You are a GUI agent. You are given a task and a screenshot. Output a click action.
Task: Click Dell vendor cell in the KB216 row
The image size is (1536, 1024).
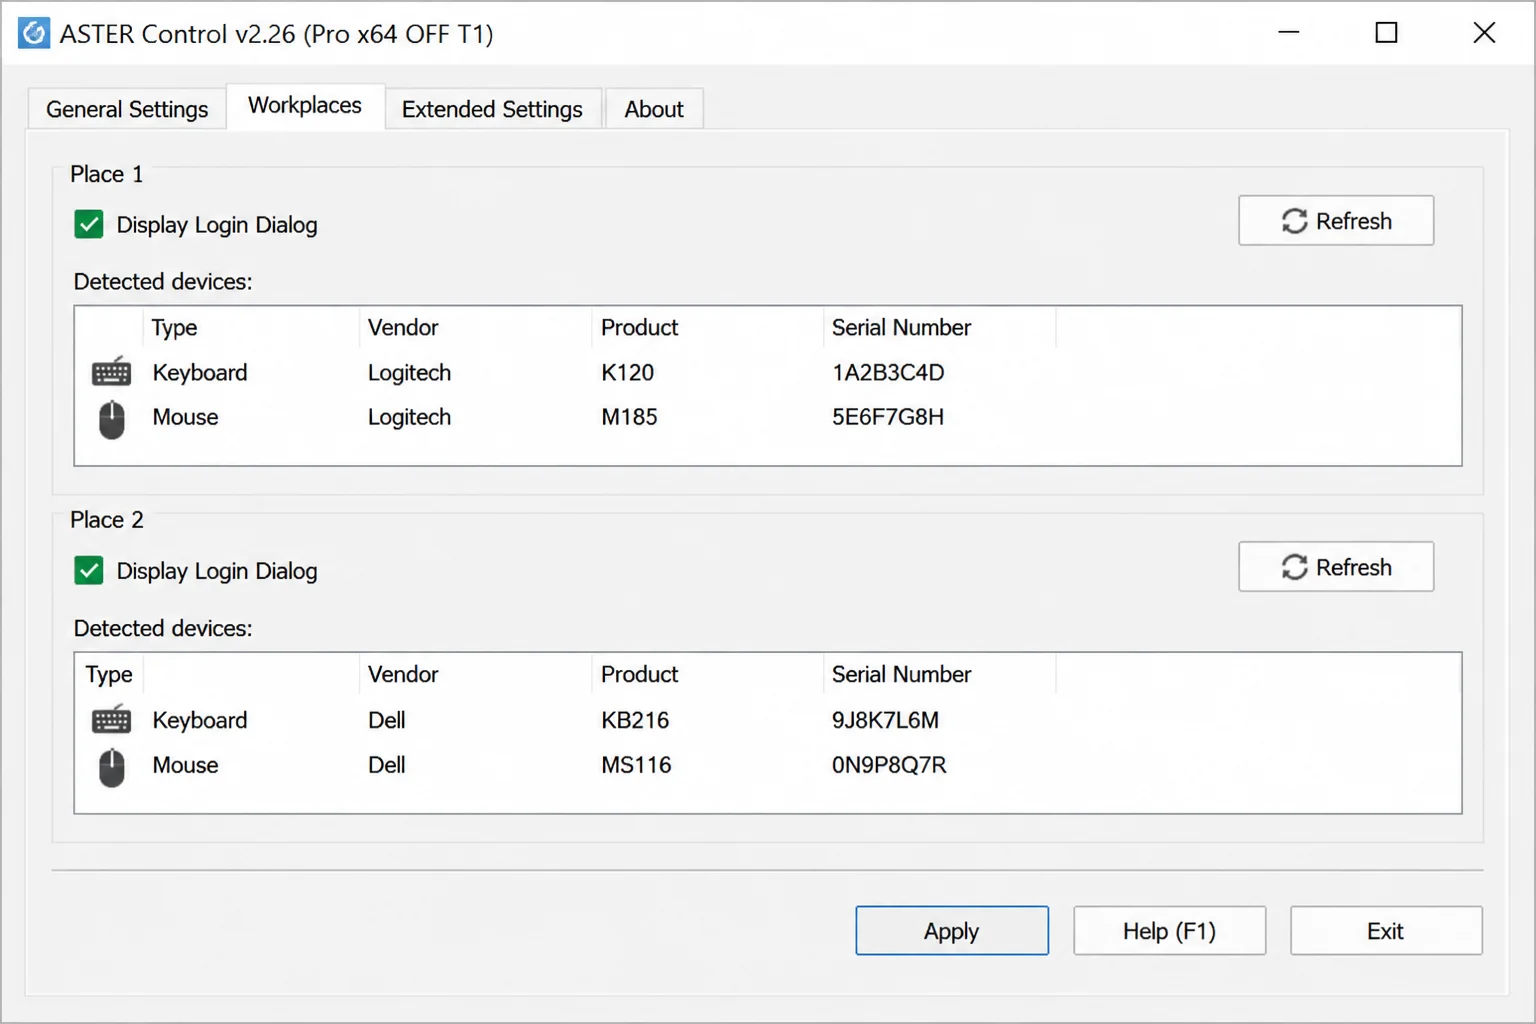pos(386,720)
